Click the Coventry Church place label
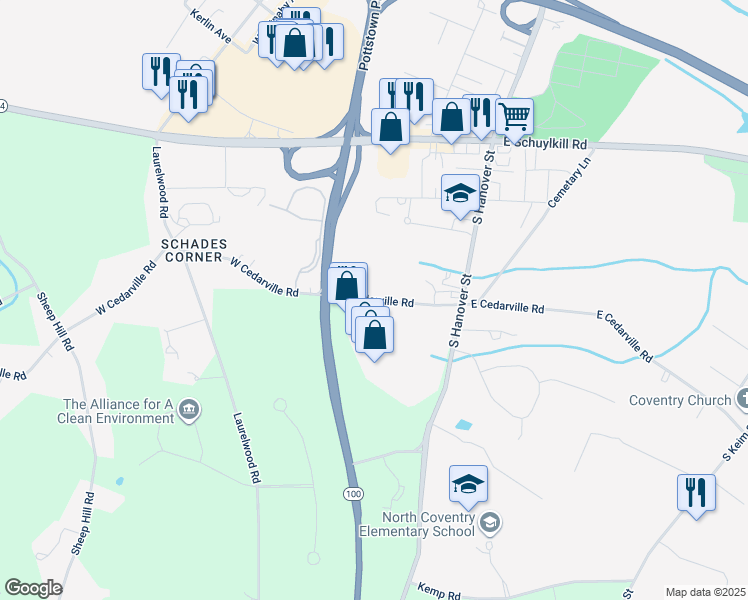 680,400
